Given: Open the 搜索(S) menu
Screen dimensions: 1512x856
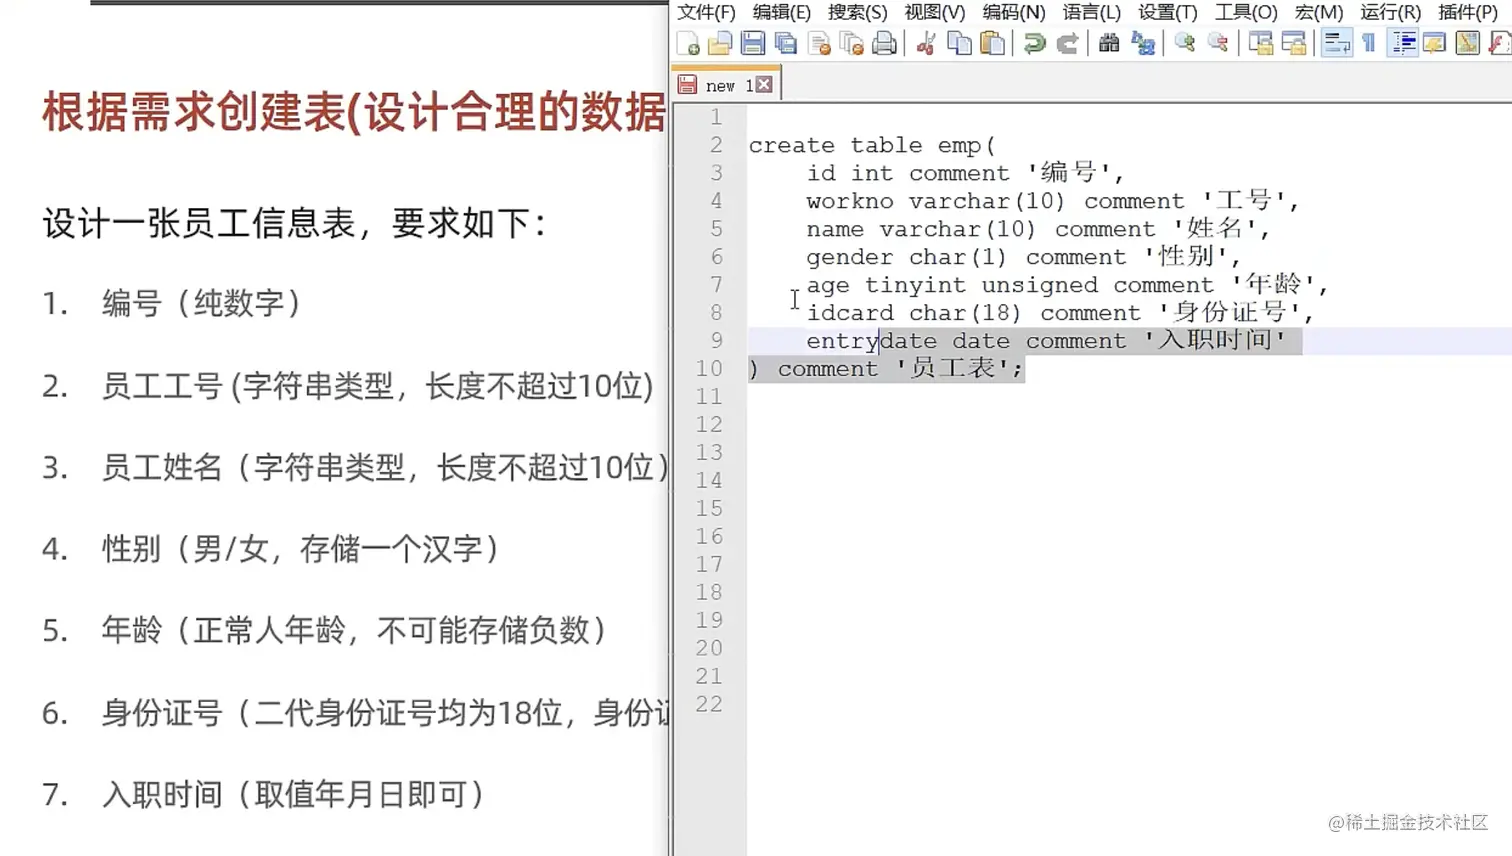Looking at the screenshot, I should tap(857, 12).
